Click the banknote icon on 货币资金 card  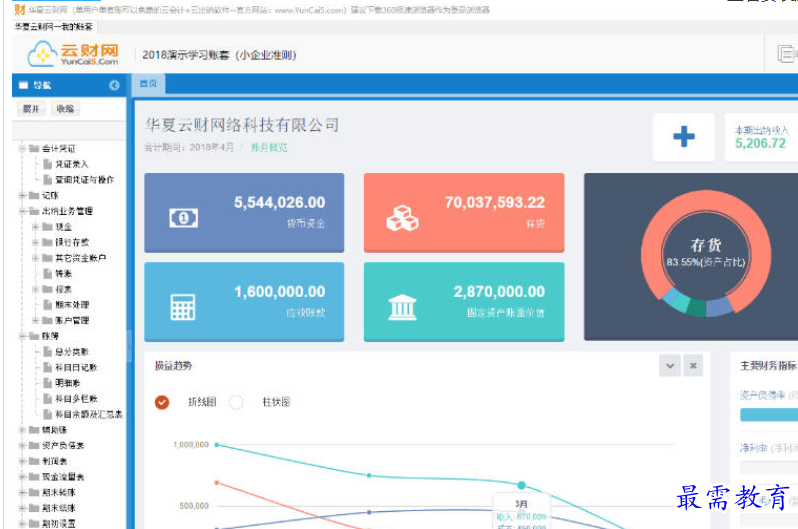click(183, 218)
